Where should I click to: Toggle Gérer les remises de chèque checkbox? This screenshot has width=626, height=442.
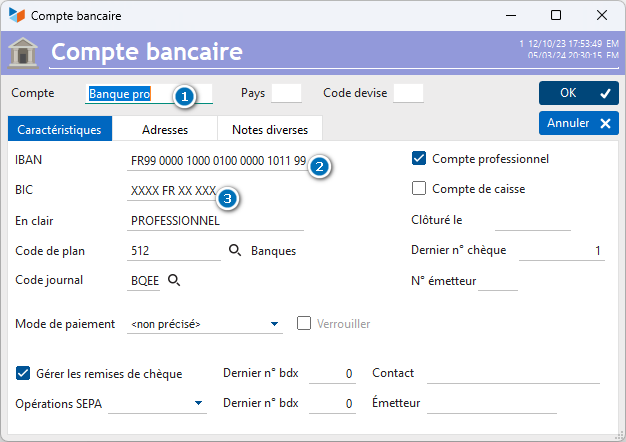click(x=23, y=373)
